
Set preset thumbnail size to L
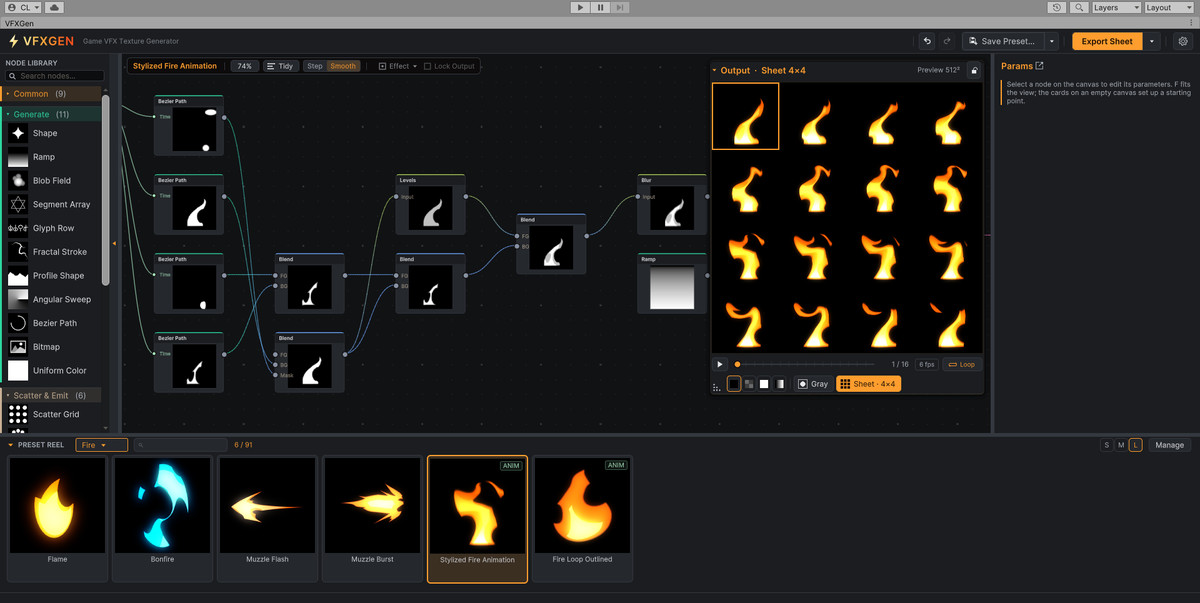coord(1136,445)
